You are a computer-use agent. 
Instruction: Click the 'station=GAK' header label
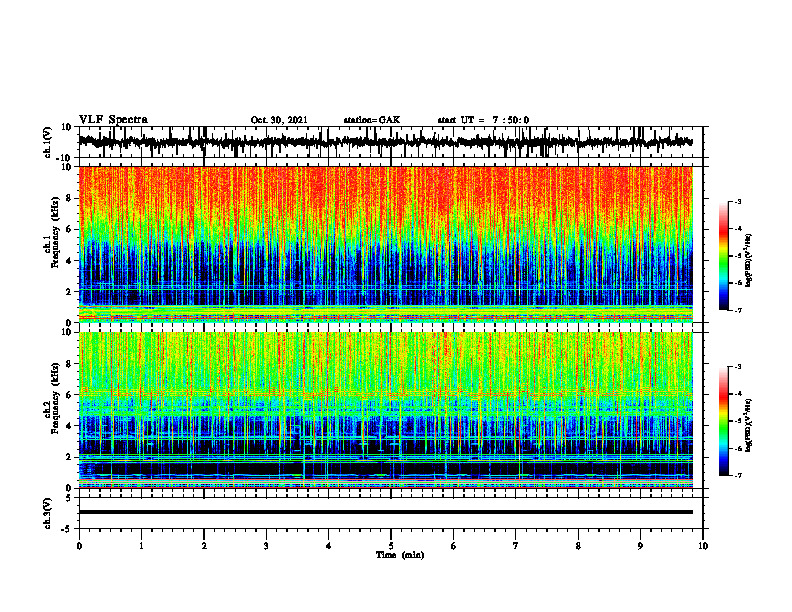point(372,120)
